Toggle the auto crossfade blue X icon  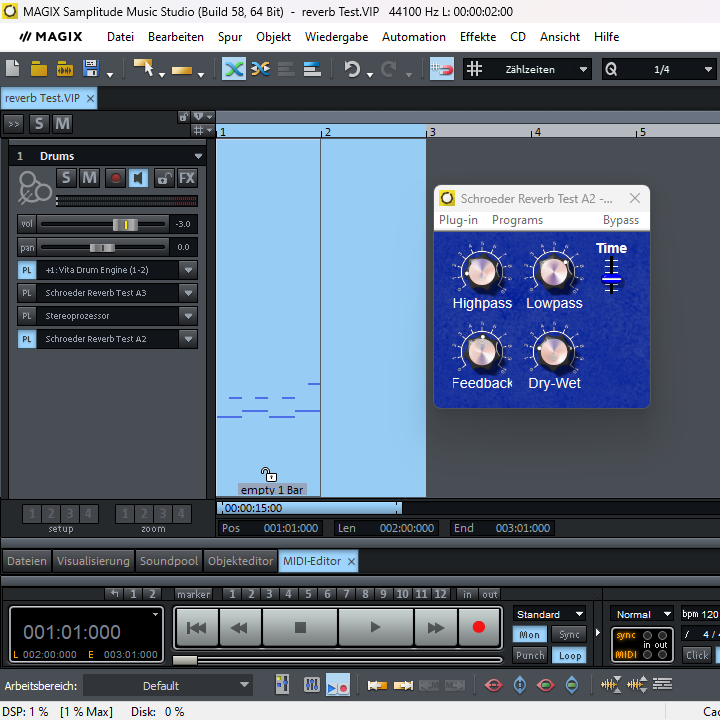tap(234, 69)
